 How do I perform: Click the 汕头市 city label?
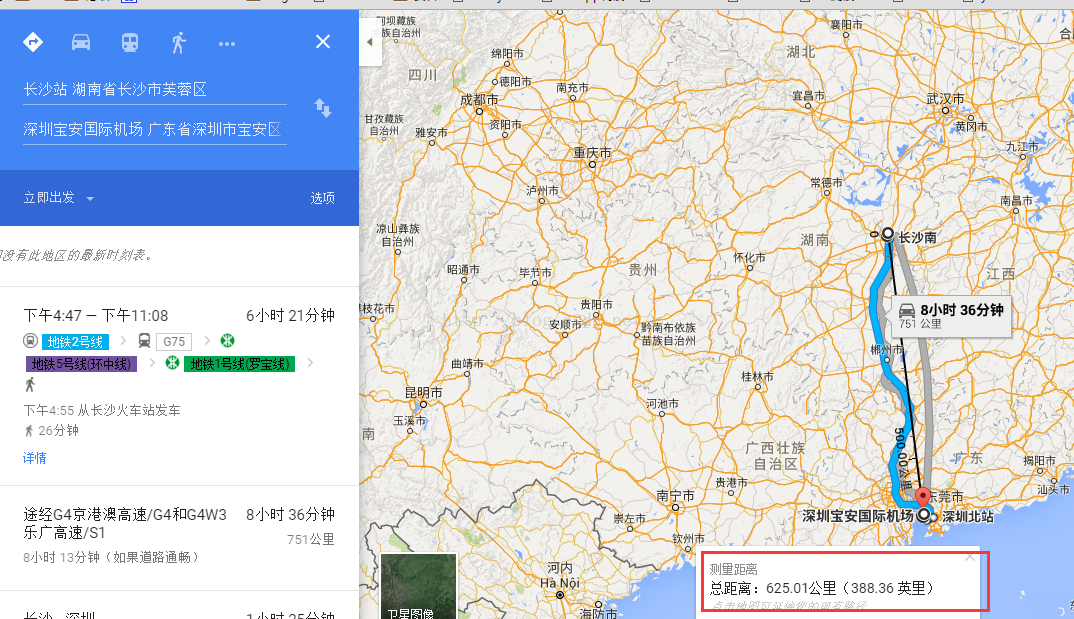point(1053,490)
